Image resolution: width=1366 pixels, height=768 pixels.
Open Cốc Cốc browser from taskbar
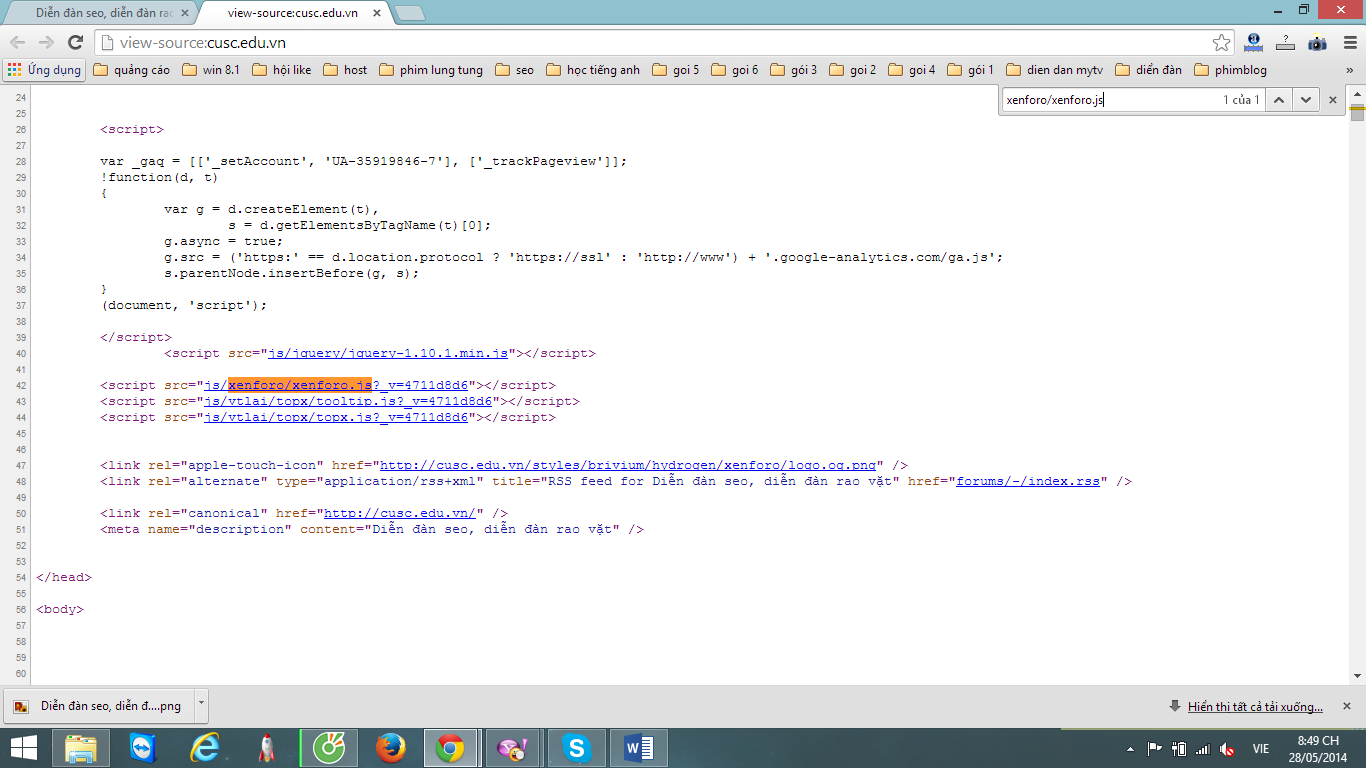point(328,747)
